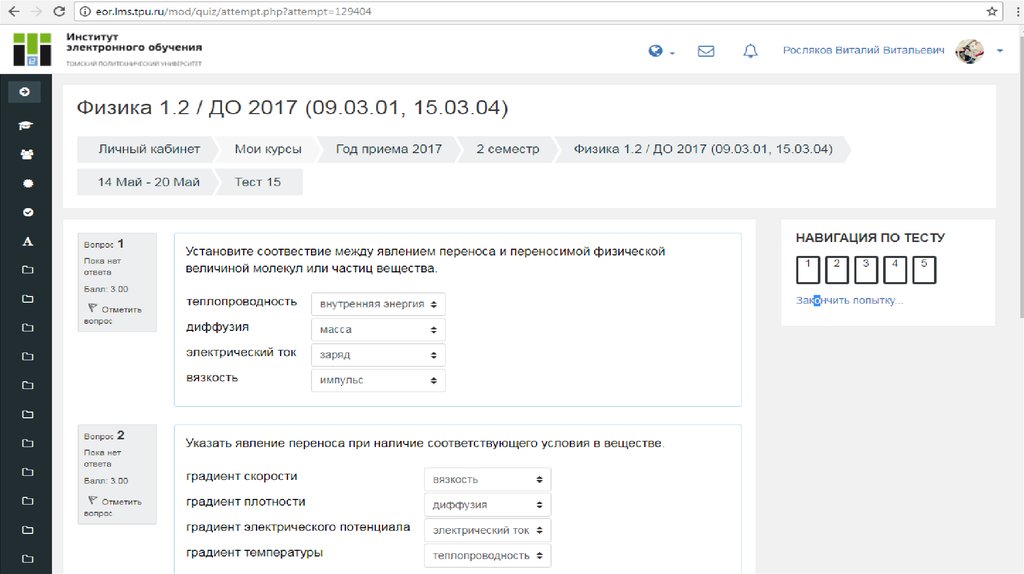Screen dimensions: 1024x574
Task: Click the градиент температуры row label
Action: click(x=254, y=553)
